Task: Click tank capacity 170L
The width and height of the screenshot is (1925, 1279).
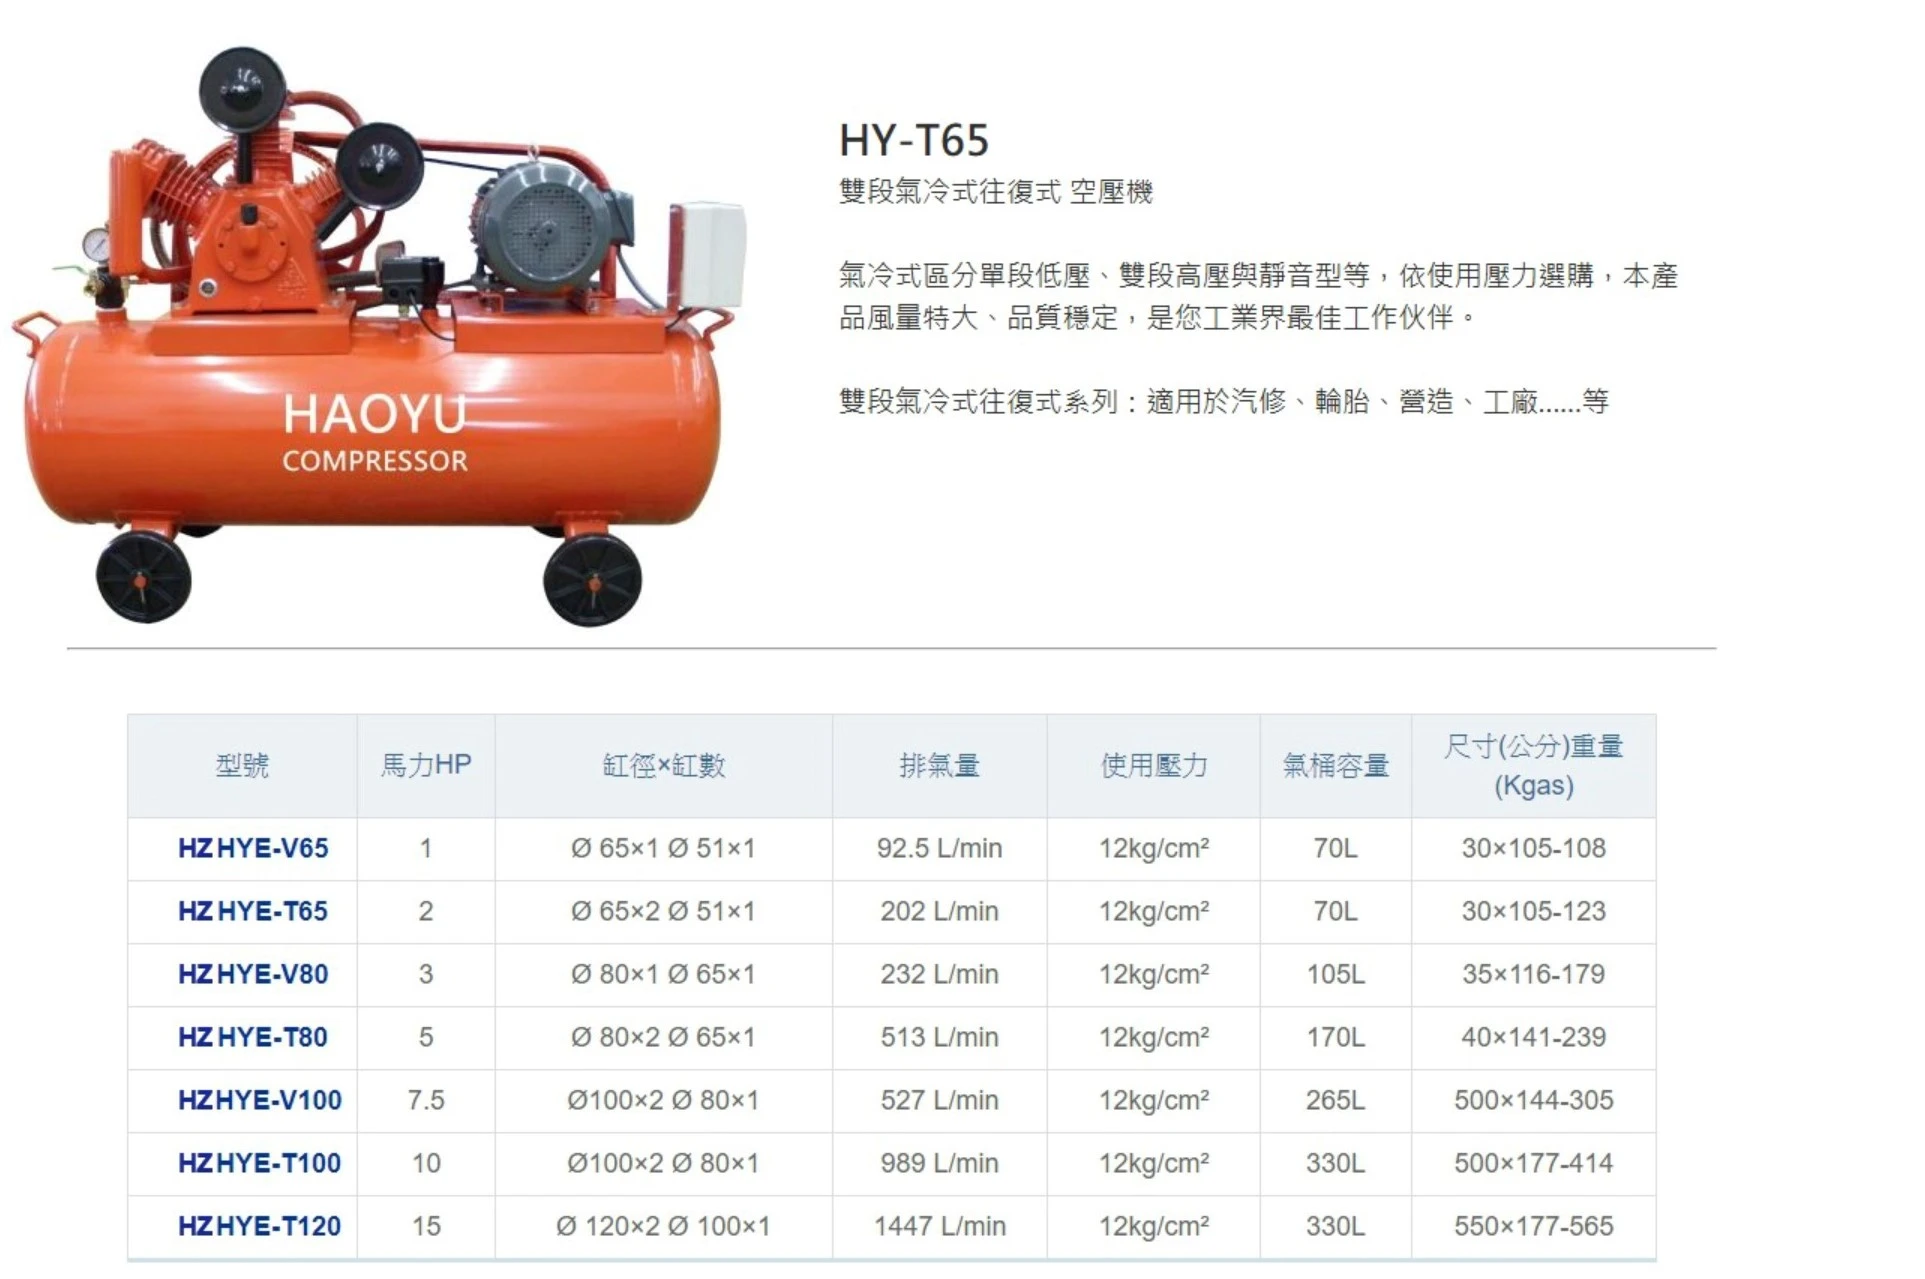Action: pos(1336,1038)
